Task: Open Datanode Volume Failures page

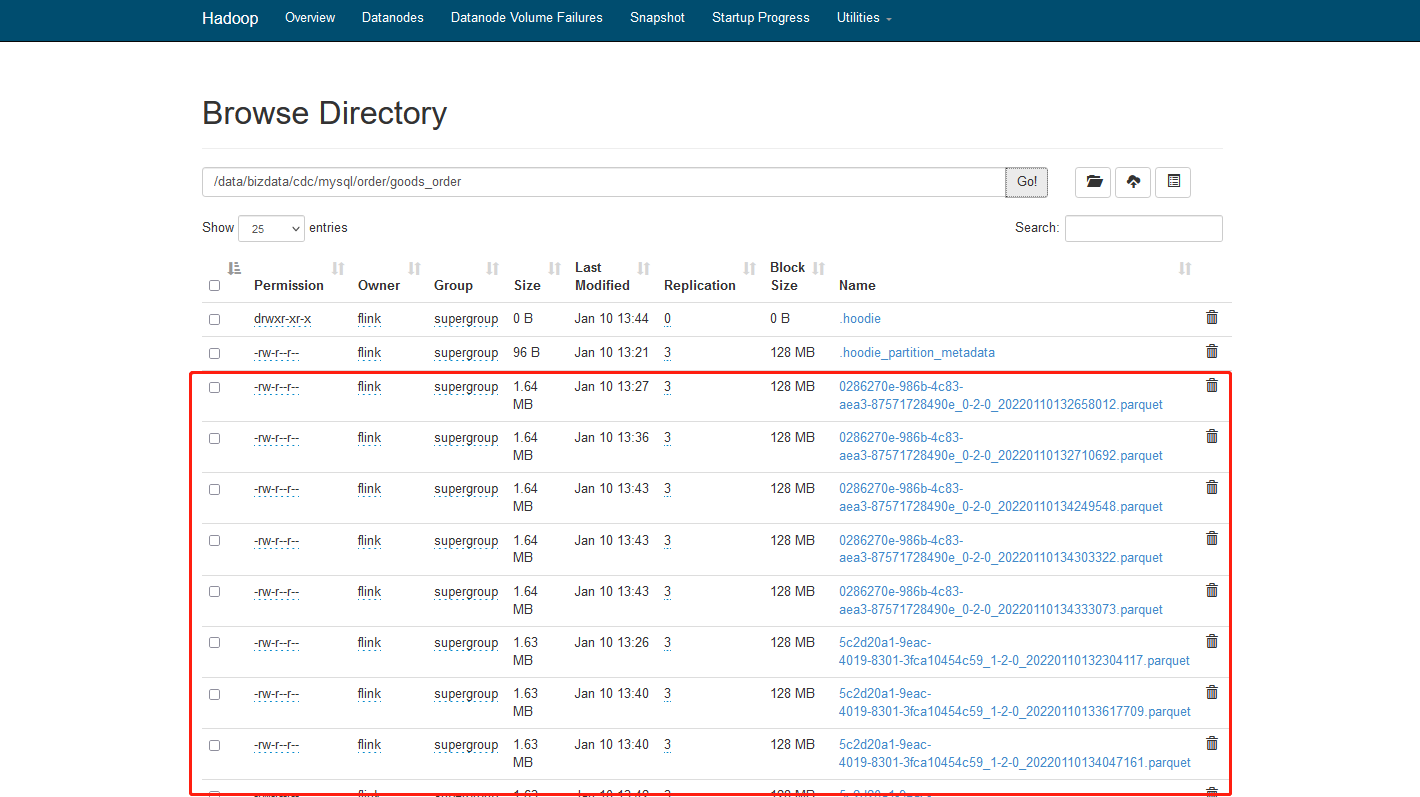Action: coord(527,18)
